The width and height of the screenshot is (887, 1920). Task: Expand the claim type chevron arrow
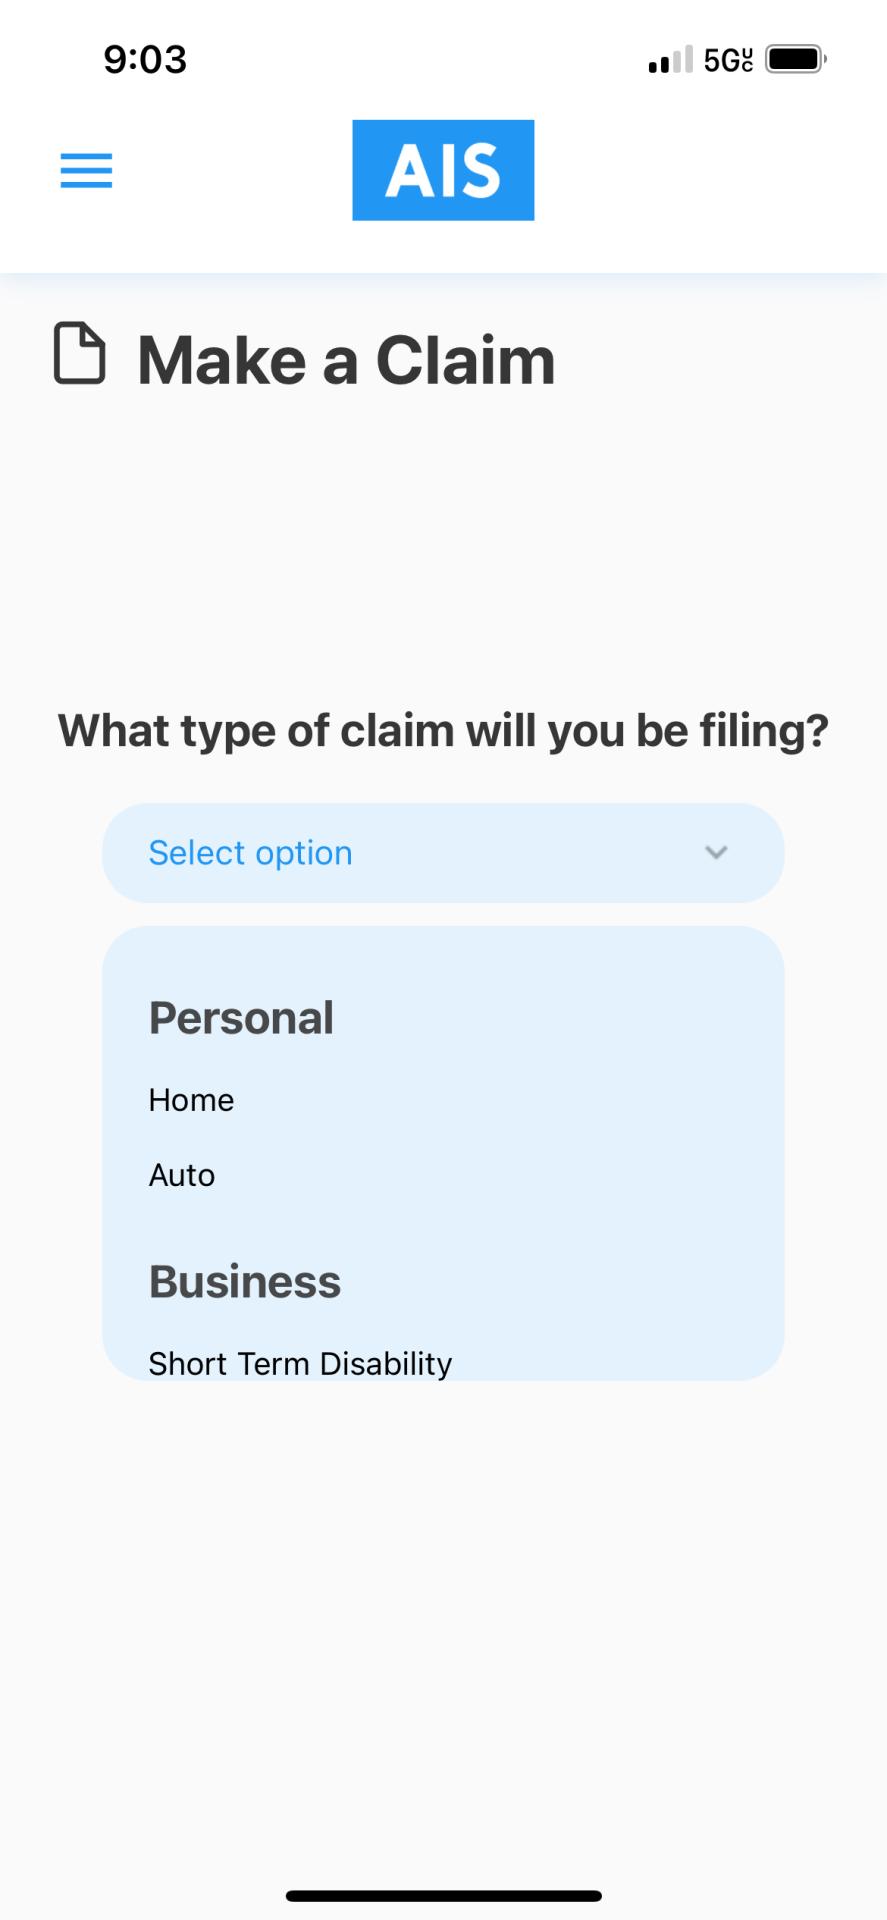[x=716, y=853]
